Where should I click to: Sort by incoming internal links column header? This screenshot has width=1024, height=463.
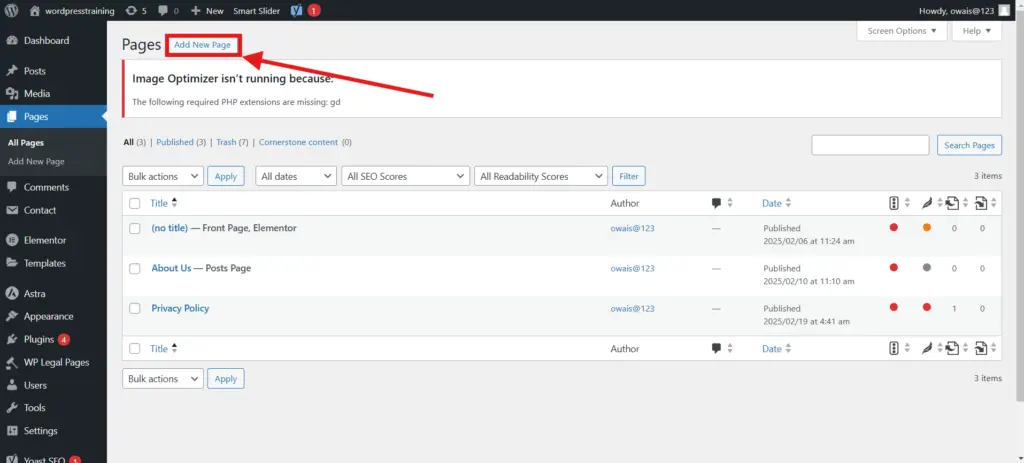click(x=985, y=203)
